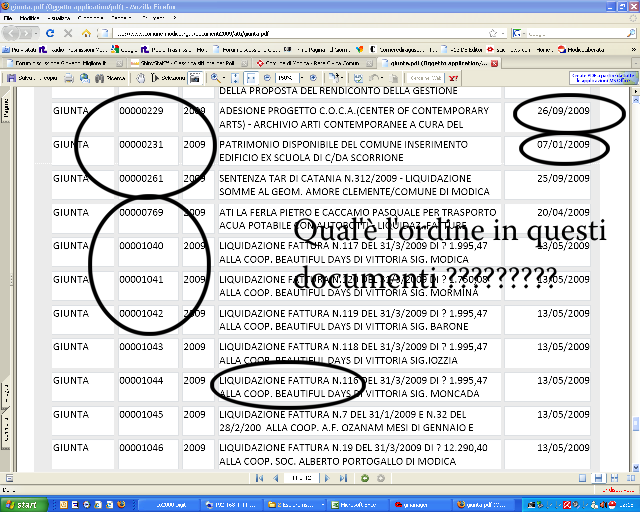The width and height of the screenshot is (640, 512).
Task: Open the history dropdown next to Forward
Action: (36, 33)
